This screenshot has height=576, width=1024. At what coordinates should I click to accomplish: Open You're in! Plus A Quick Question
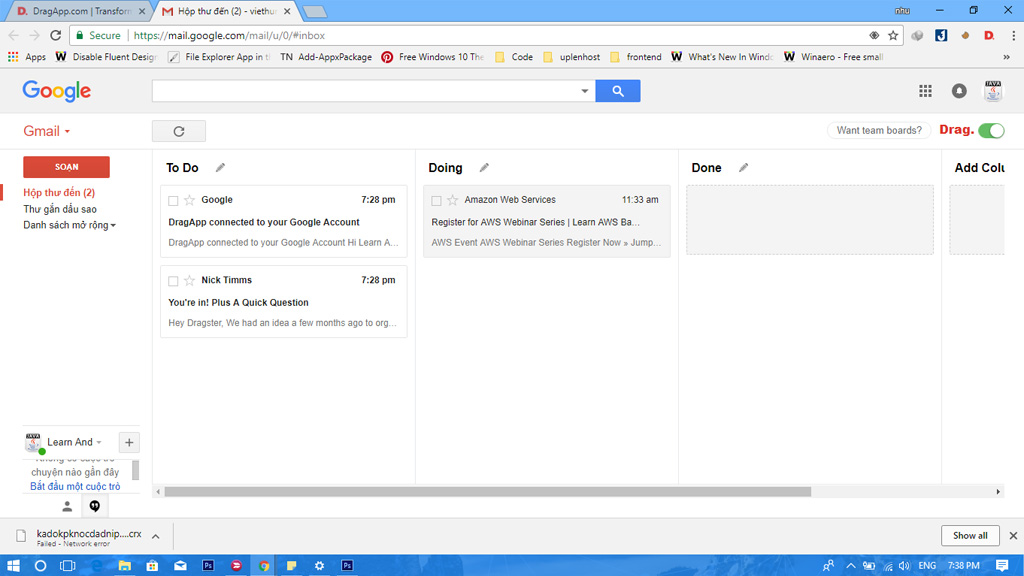coord(238,302)
